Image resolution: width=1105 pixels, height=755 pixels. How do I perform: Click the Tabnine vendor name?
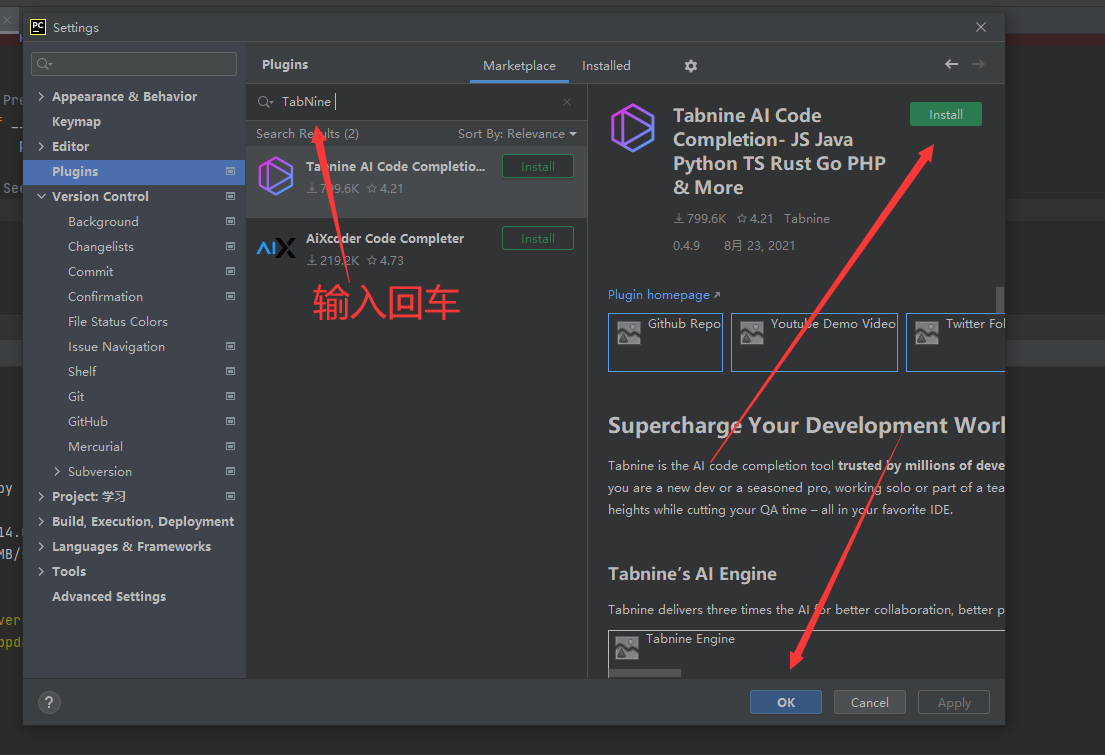[x=807, y=219]
